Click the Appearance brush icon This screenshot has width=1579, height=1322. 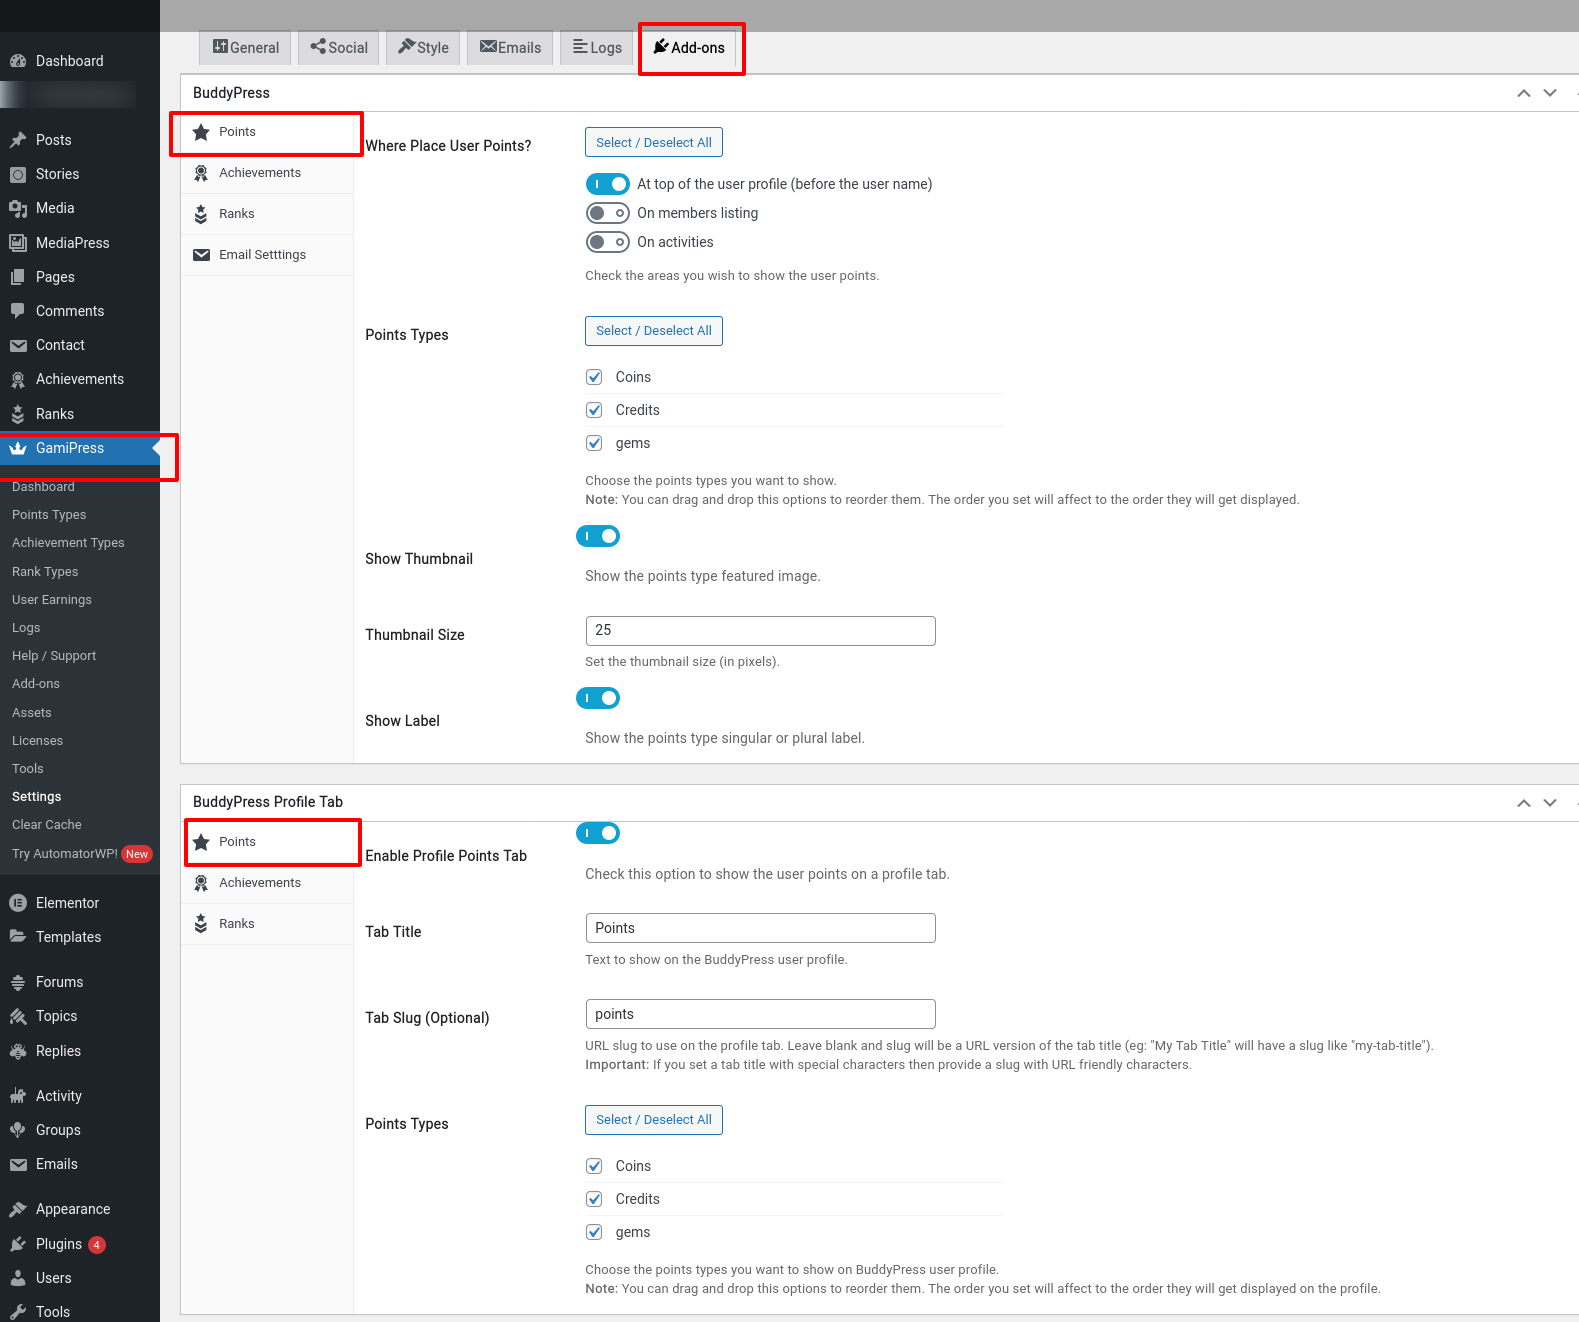pyautogui.click(x=18, y=1209)
